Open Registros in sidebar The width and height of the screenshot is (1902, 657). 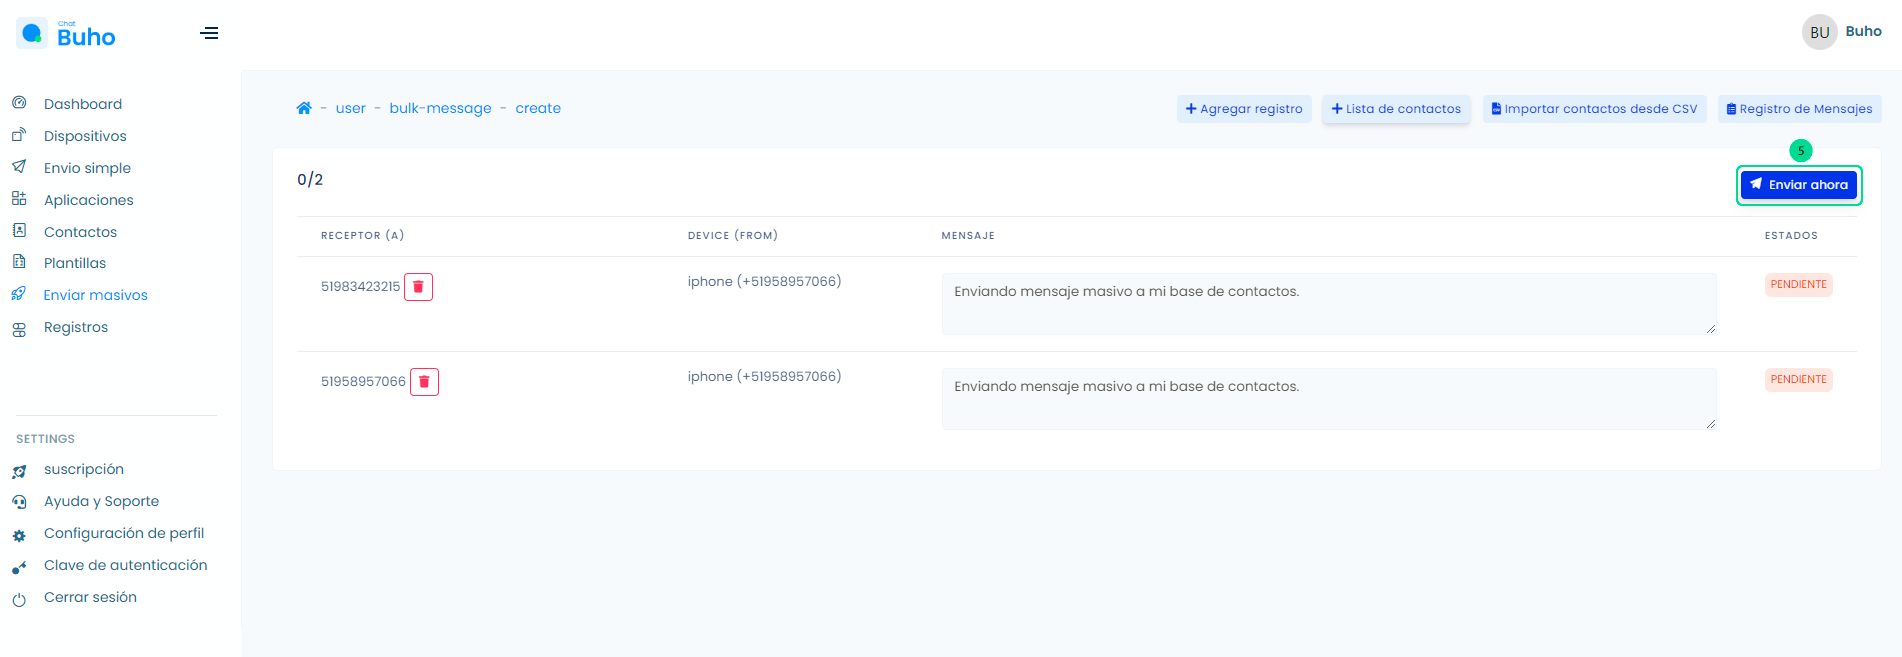click(x=76, y=327)
